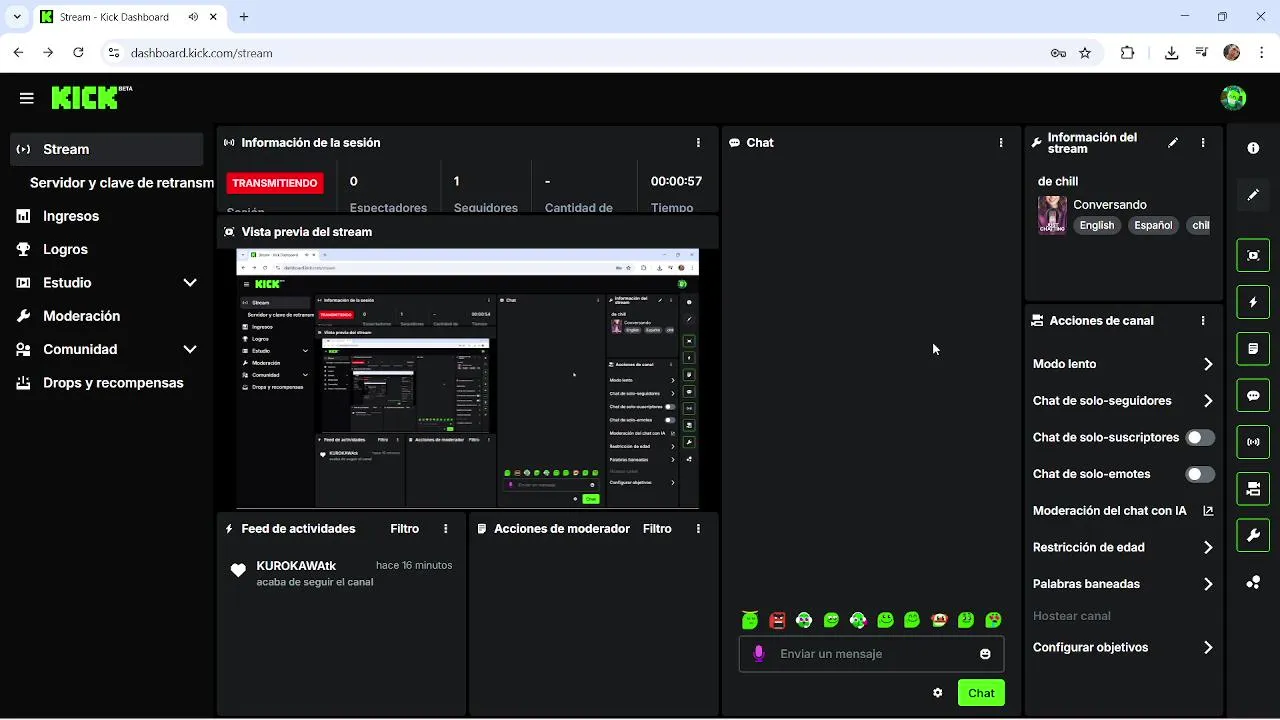Open chat settings gear icon
The width and height of the screenshot is (1280, 720).
(938, 693)
